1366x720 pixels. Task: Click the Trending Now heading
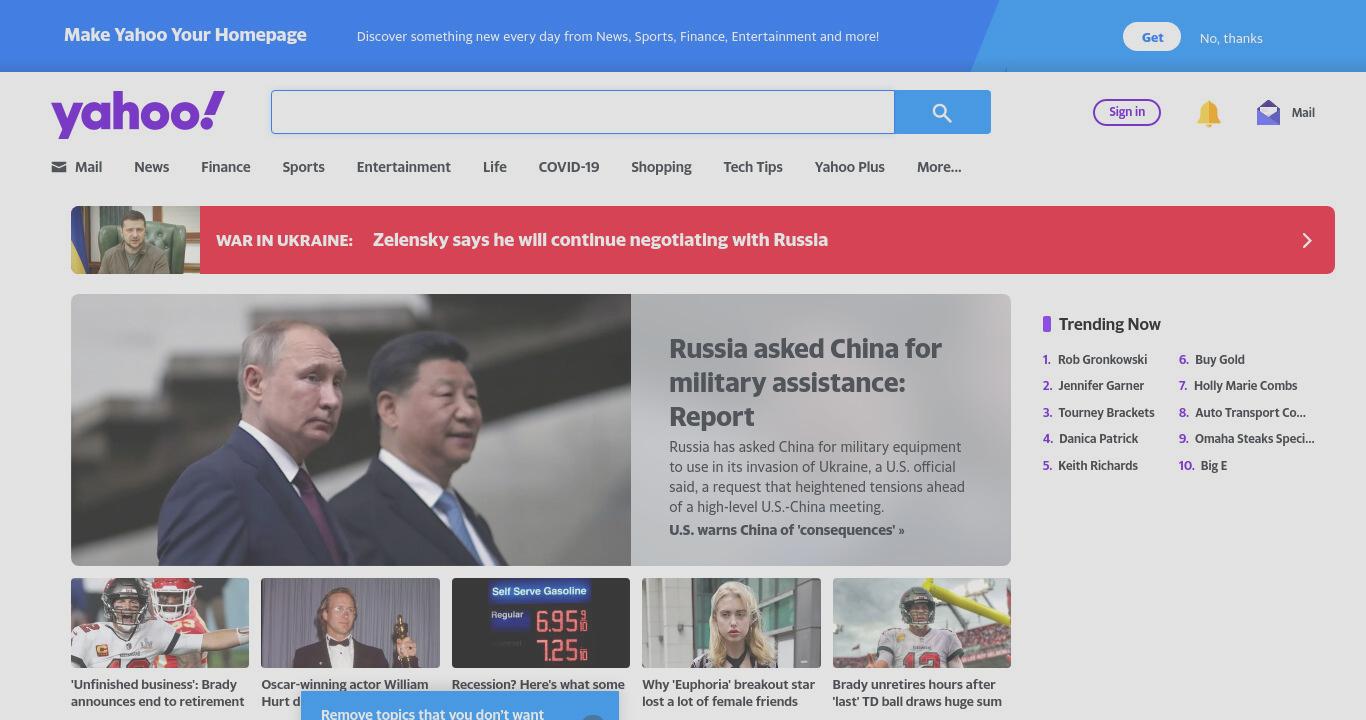coord(1110,324)
